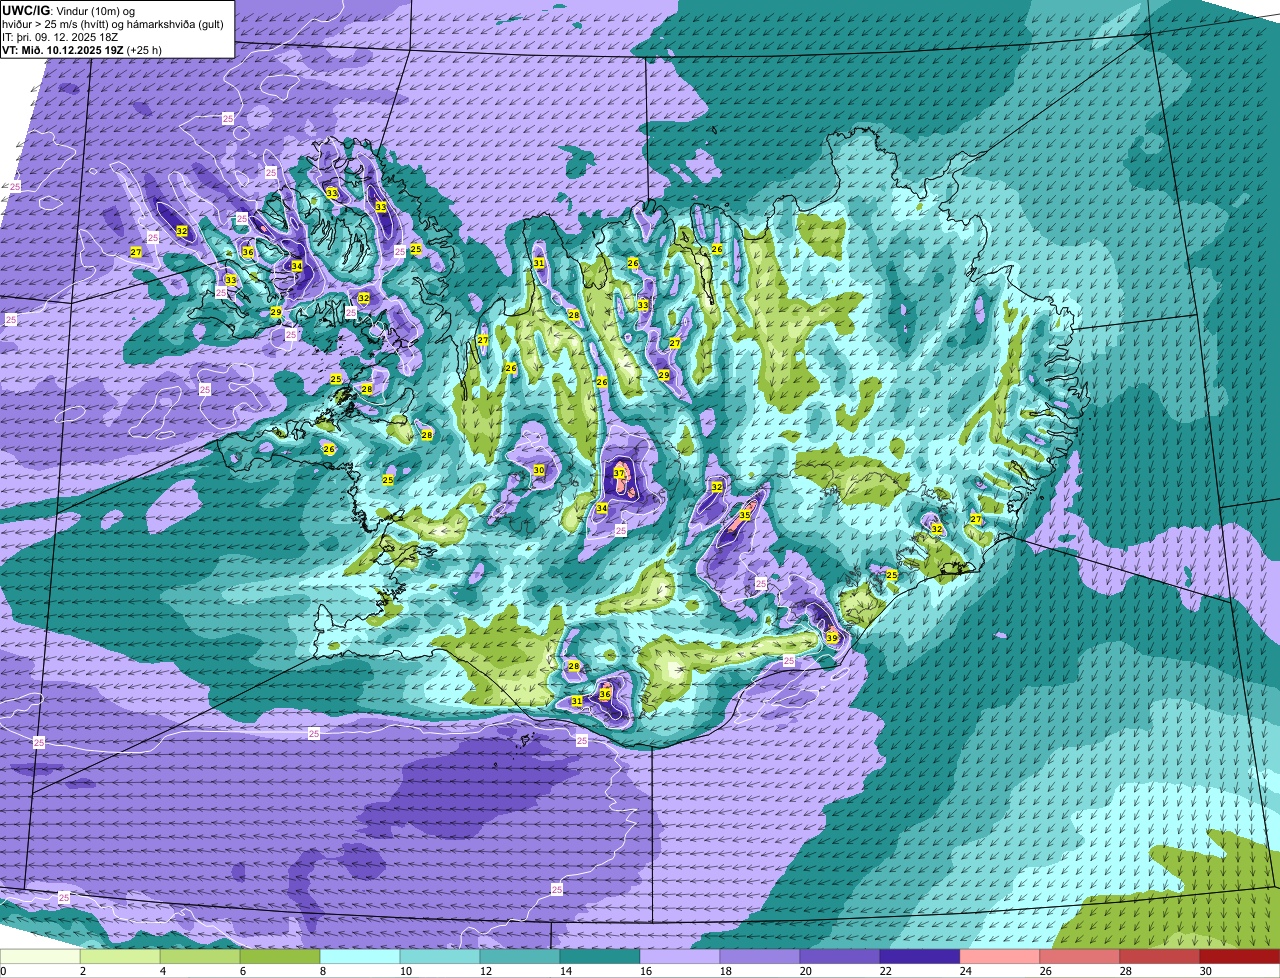Click the 20–22 m/s legend color swatch

tap(840, 957)
